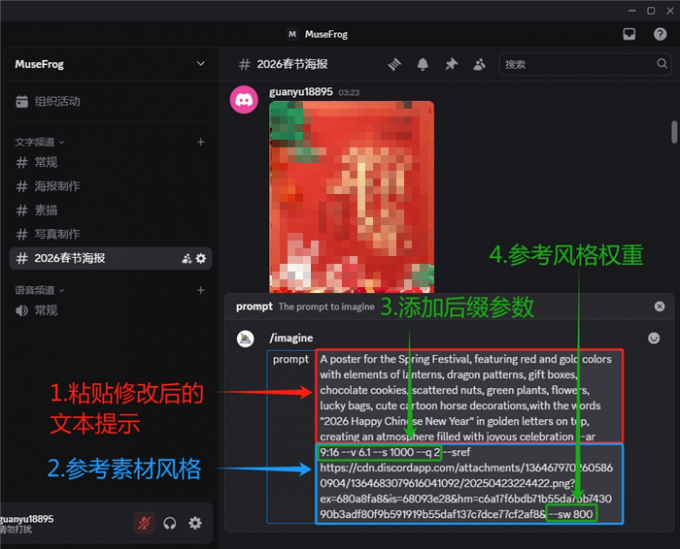
Task: Click the notification bell icon
Action: point(423,64)
